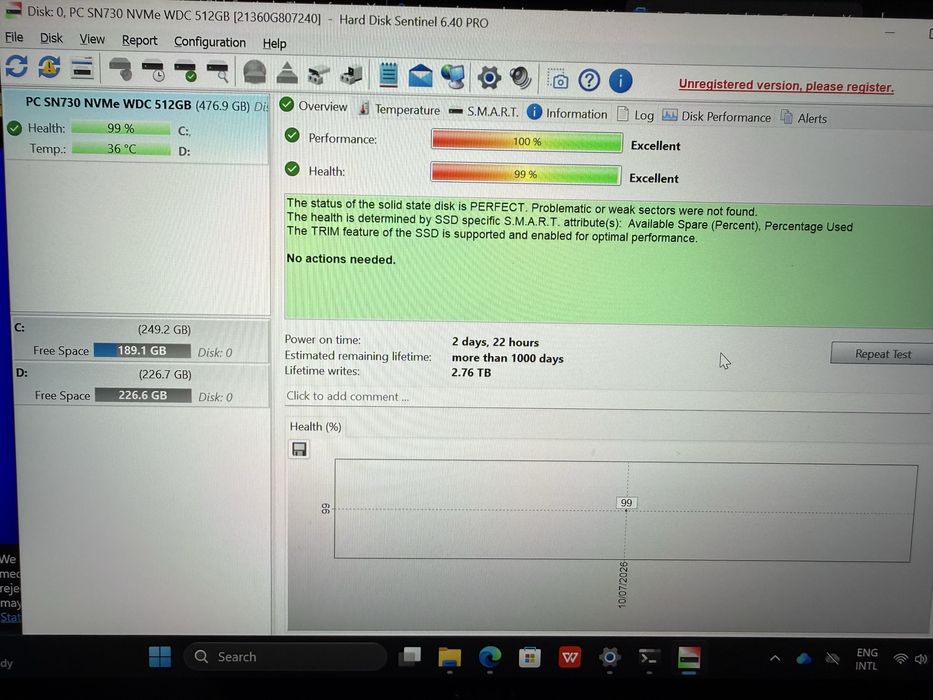Viewport: 933px width, 700px height.
Task: Open File Explorer from the taskbar
Action: 450,657
